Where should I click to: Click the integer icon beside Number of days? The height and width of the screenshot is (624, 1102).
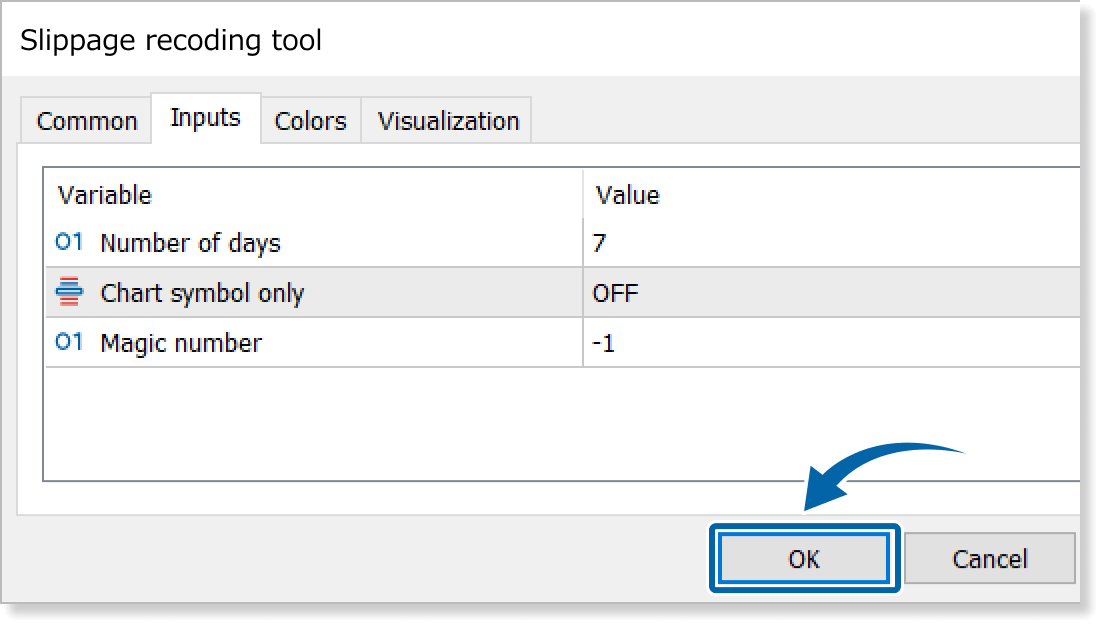69,242
